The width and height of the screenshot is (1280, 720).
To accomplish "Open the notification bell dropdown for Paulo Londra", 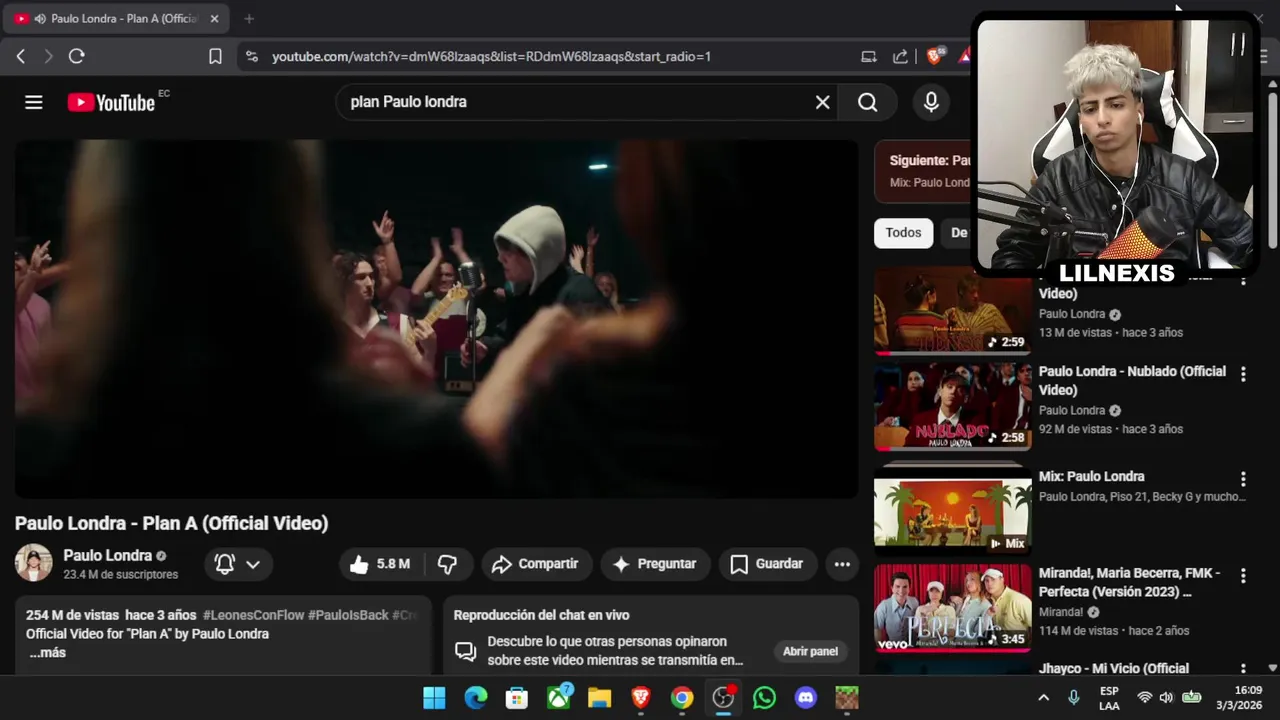I will click(238, 564).
